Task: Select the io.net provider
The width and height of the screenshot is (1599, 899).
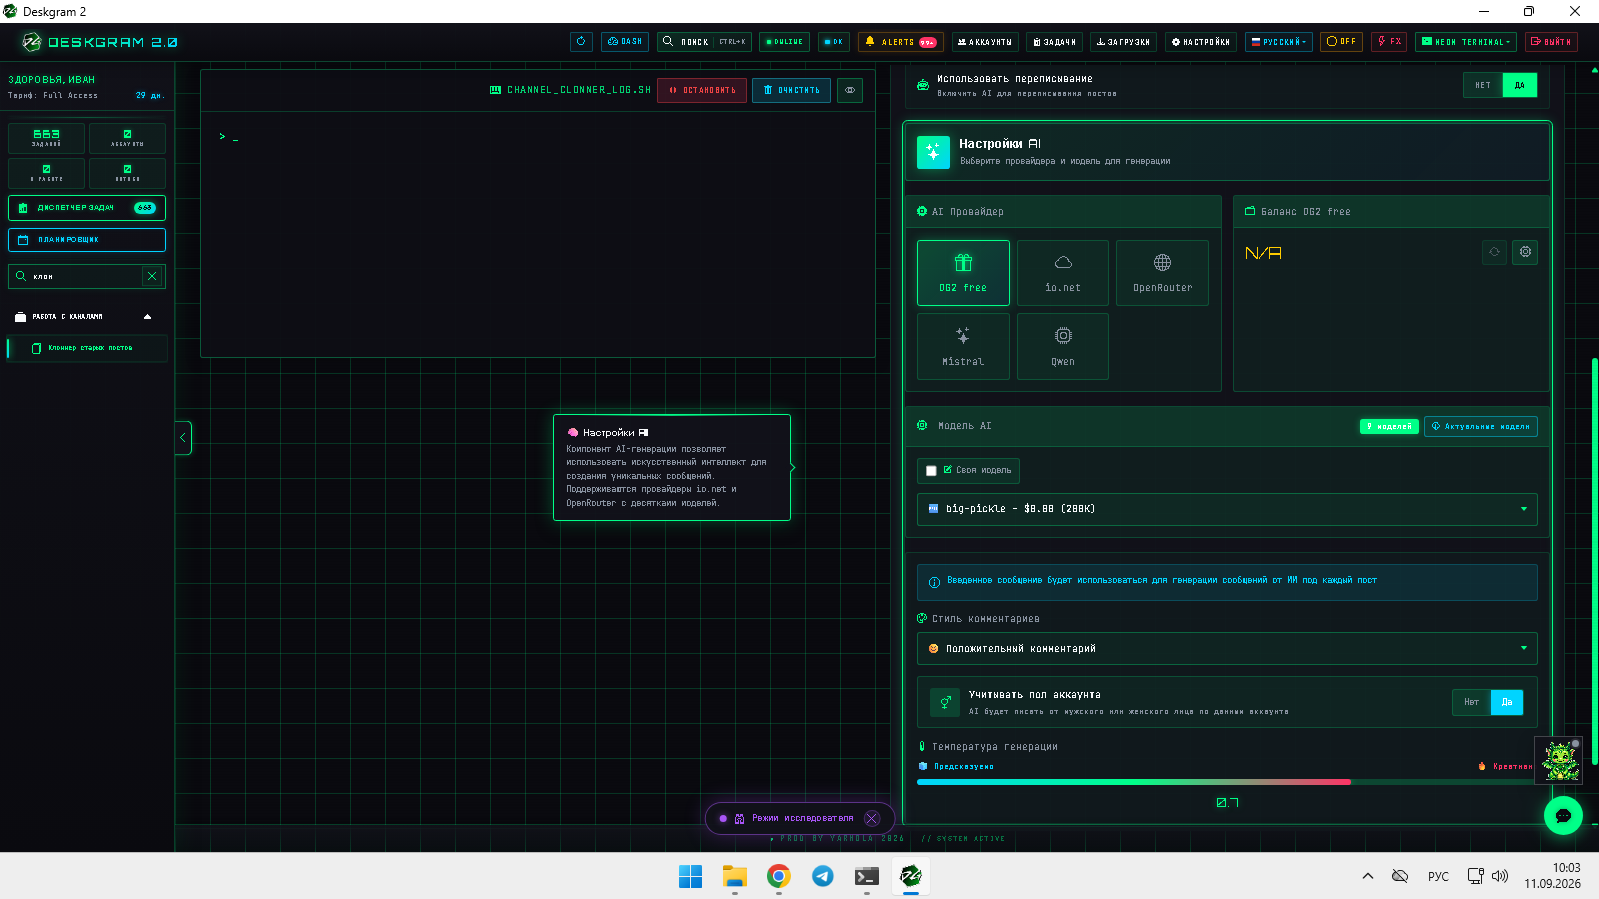Action: 1063,273
